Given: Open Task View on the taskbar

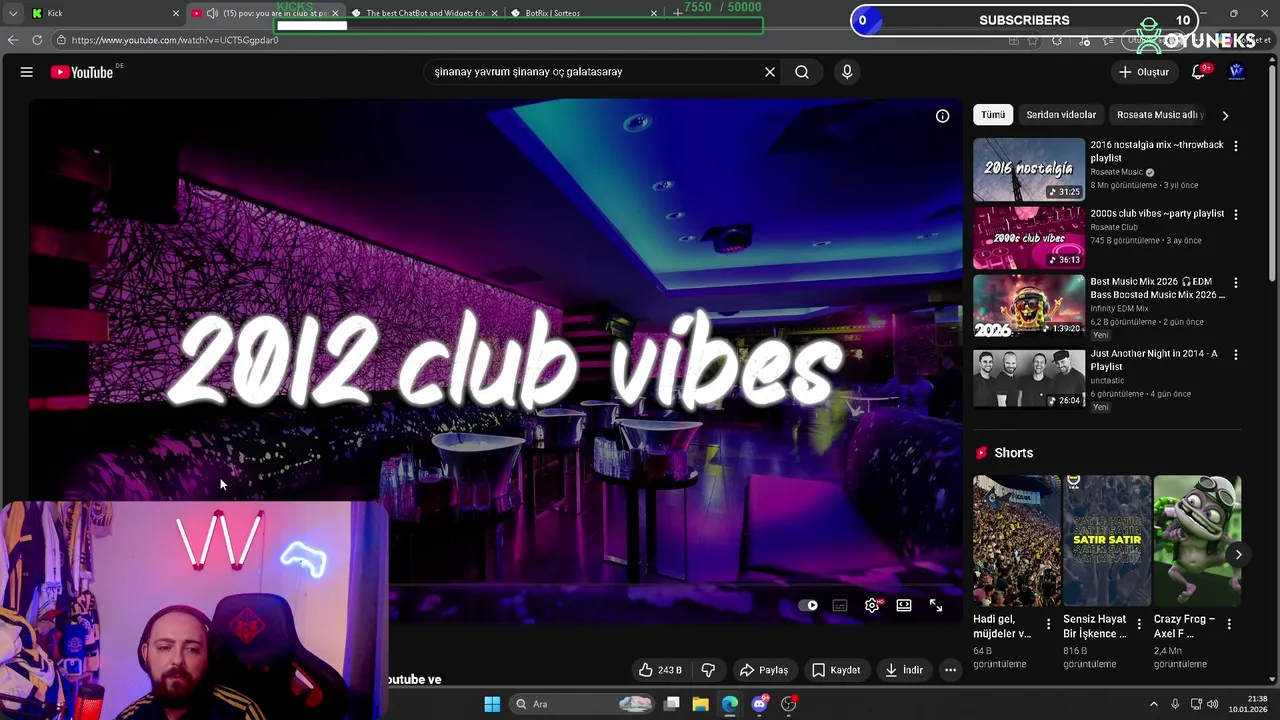Looking at the screenshot, I should point(672,704).
